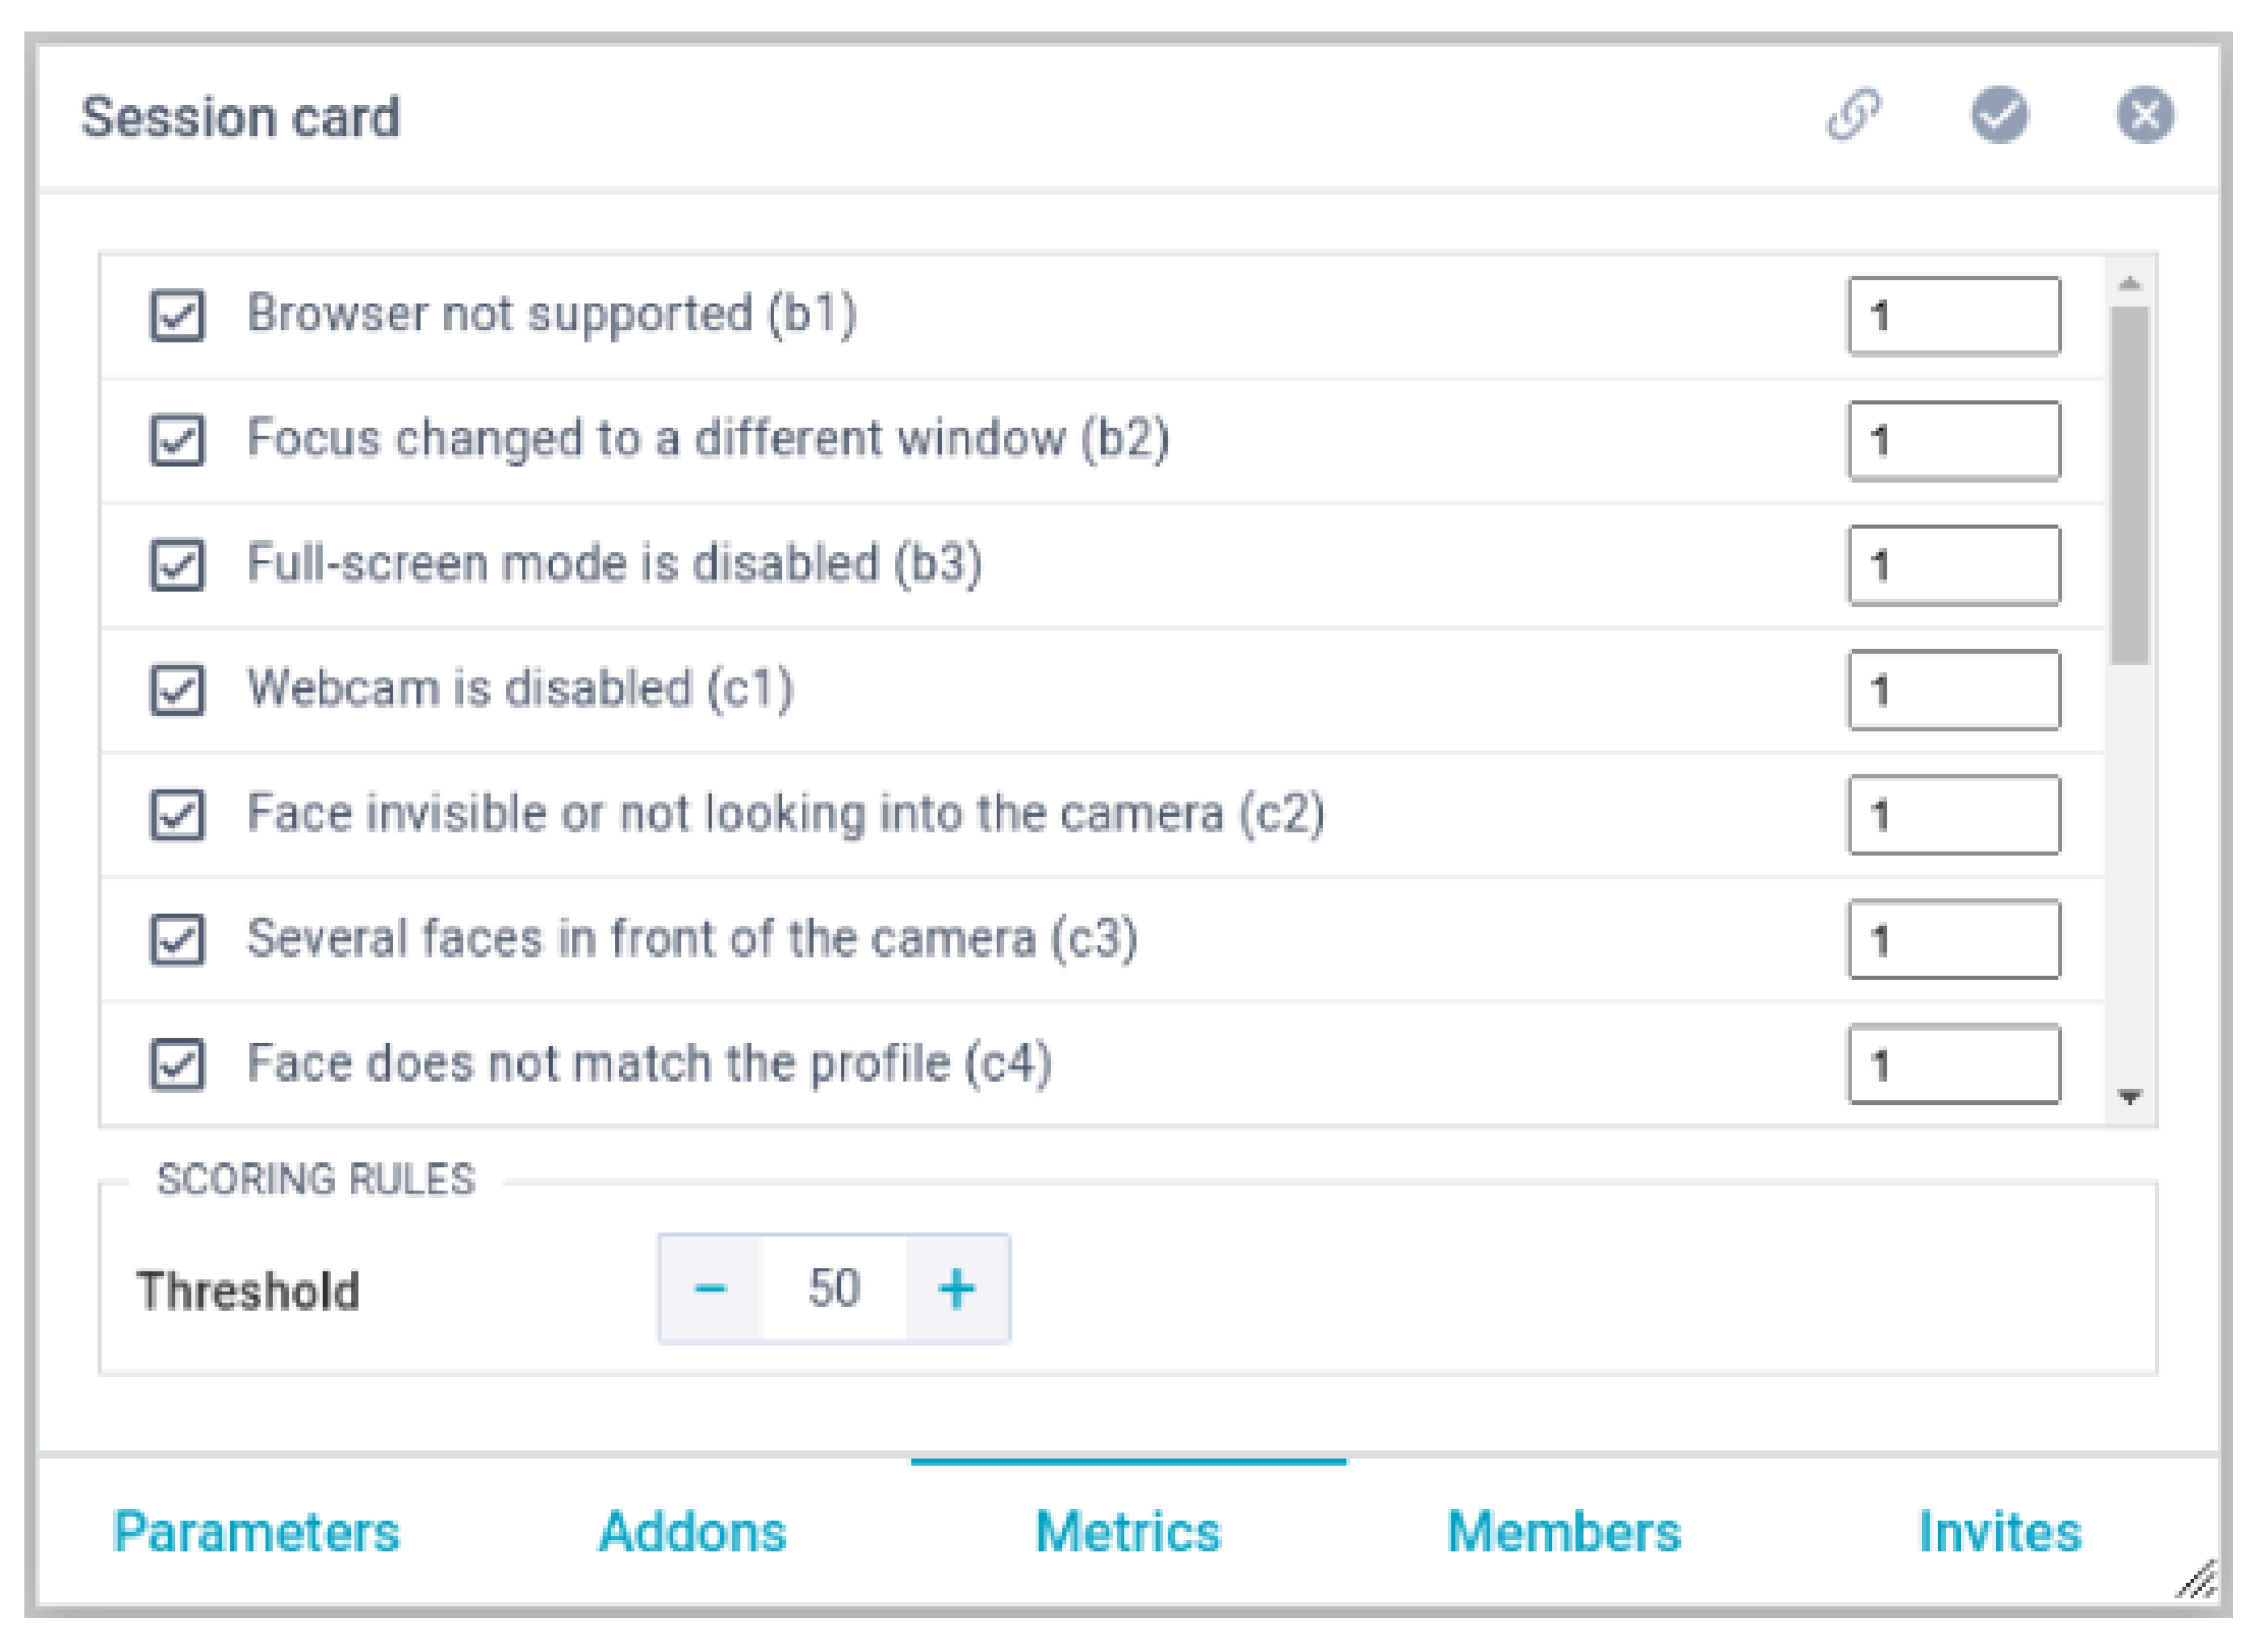Toggle Several faces in front of camera checkbox
This screenshot has width=2268, height=1645.
[x=178, y=939]
